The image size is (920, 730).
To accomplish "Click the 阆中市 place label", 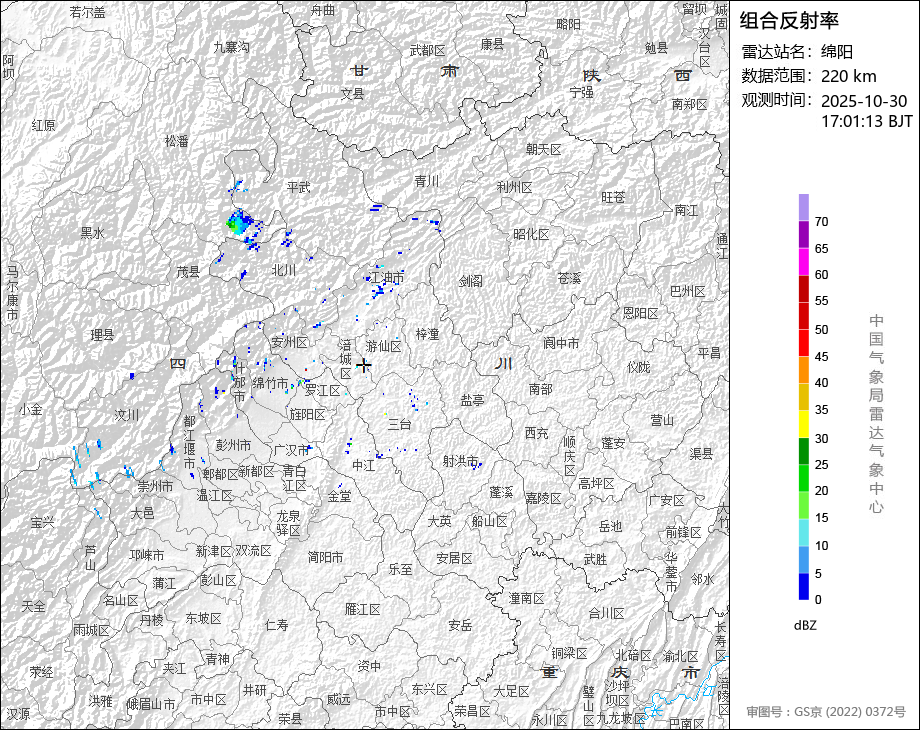I will tap(561, 343).
